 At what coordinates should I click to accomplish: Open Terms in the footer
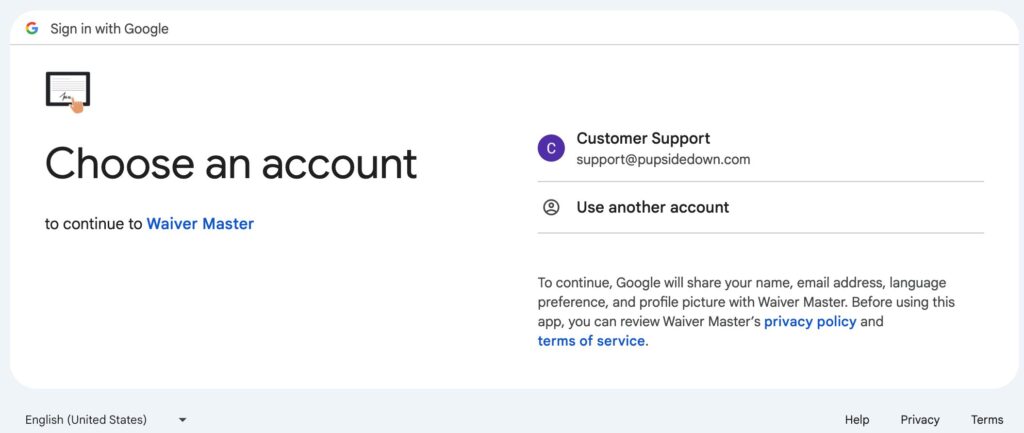click(x=987, y=420)
